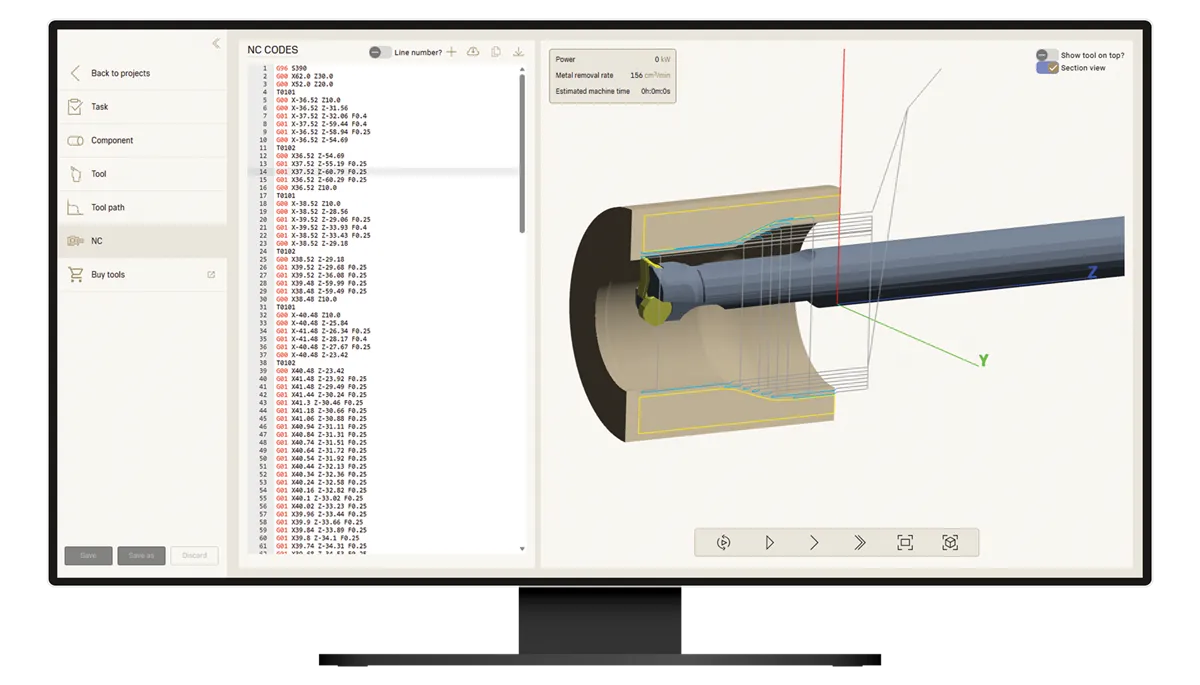This screenshot has height=685, width=1200.
Task: Enable the Line number toggle
Action: [380, 52]
